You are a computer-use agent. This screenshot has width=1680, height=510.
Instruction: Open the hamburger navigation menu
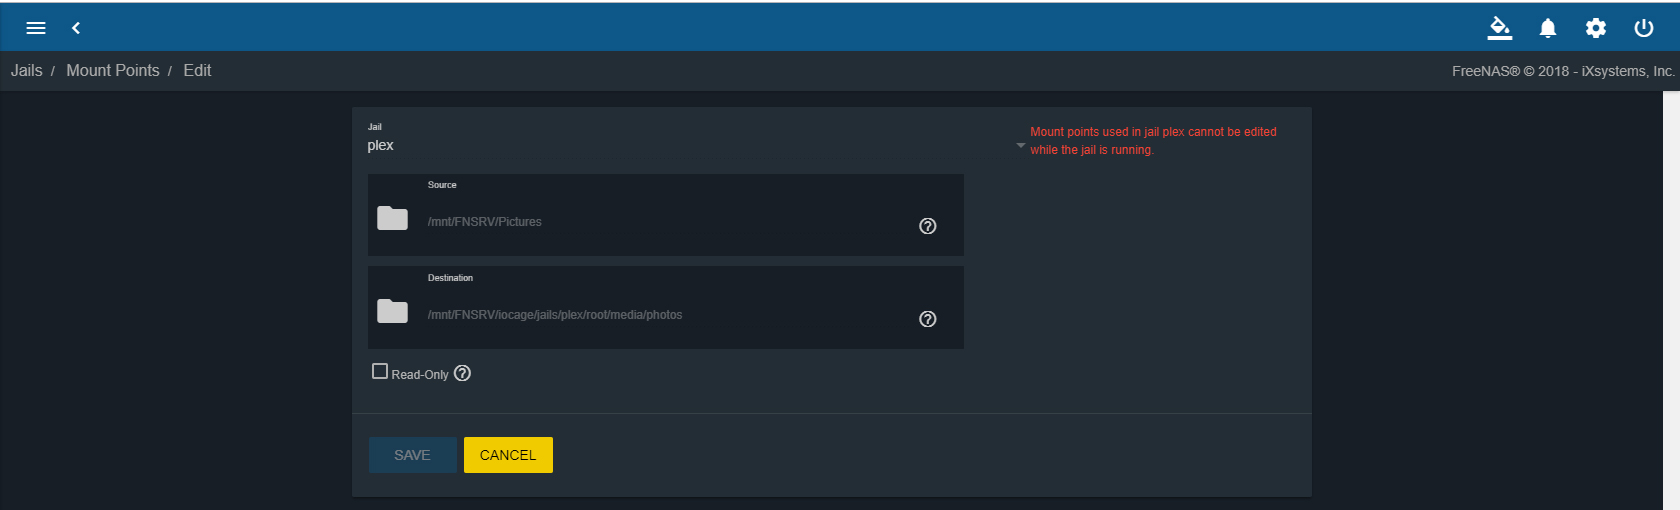click(36, 28)
